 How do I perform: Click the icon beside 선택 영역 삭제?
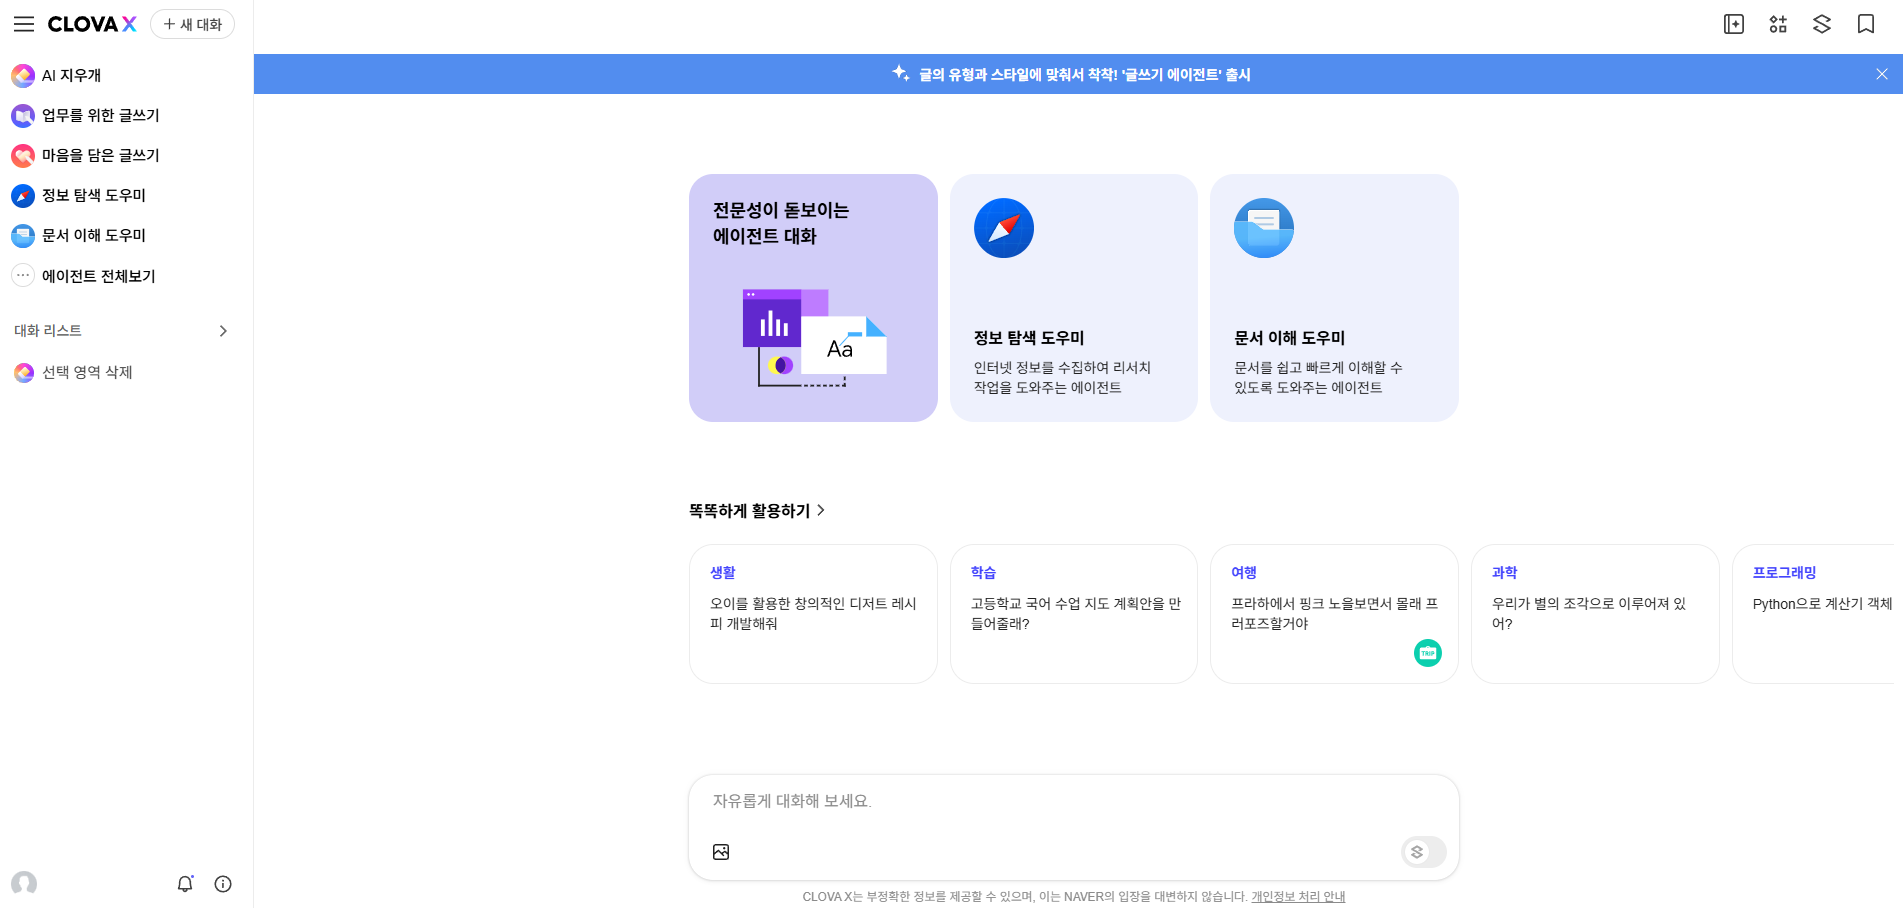pyautogui.click(x=23, y=373)
